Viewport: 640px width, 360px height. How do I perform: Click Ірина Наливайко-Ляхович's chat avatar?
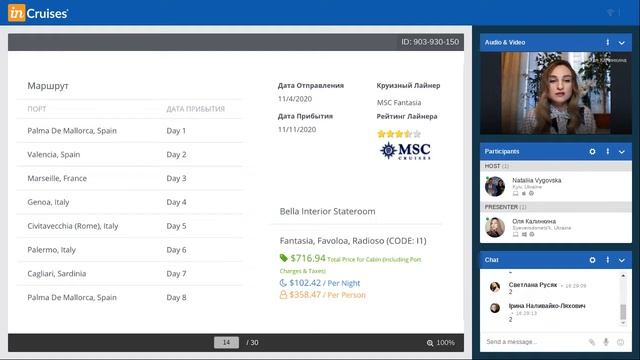(x=495, y=308)
